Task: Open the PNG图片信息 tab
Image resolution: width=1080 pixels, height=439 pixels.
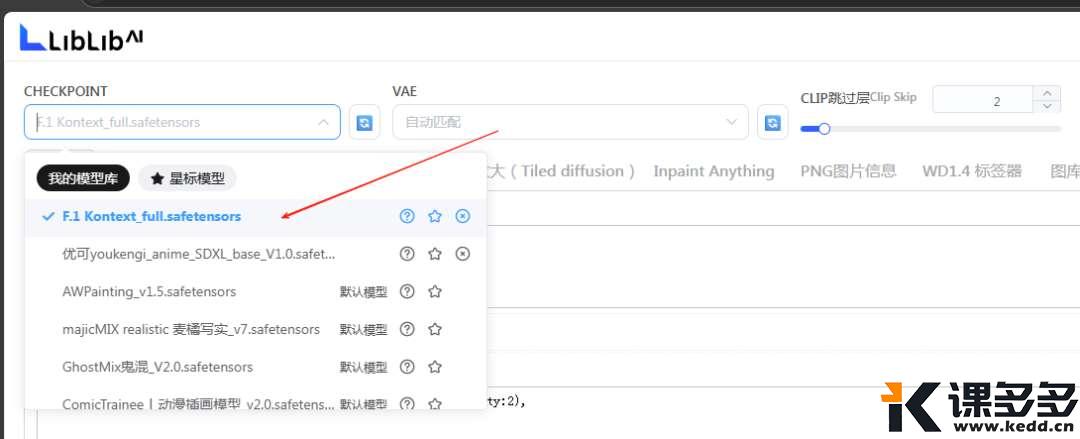Action: coord(848,171)
